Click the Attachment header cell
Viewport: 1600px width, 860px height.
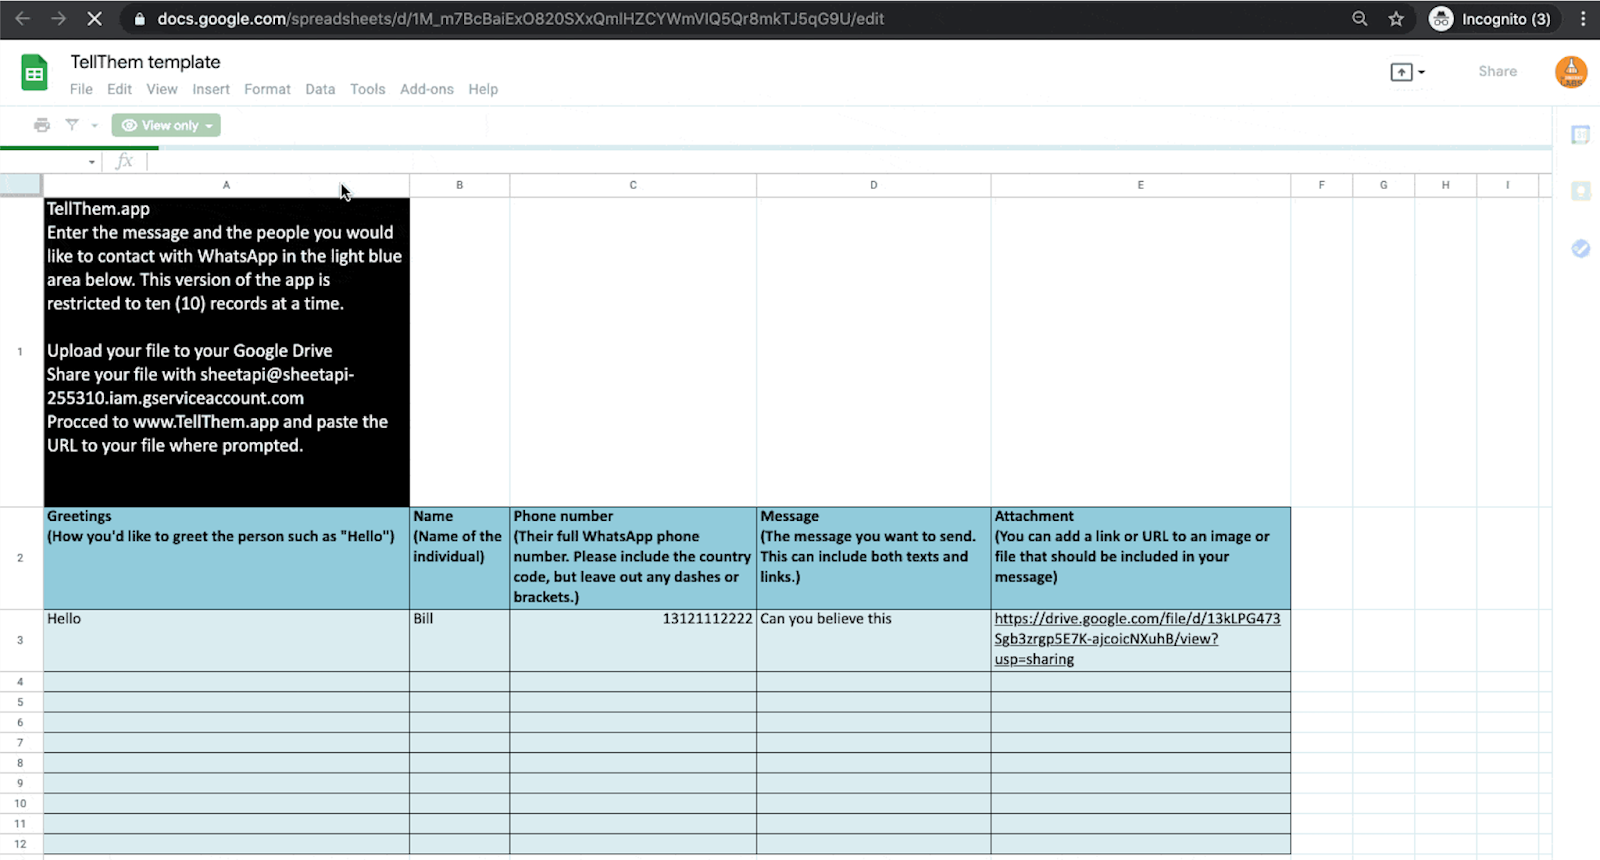point(1141,558)
